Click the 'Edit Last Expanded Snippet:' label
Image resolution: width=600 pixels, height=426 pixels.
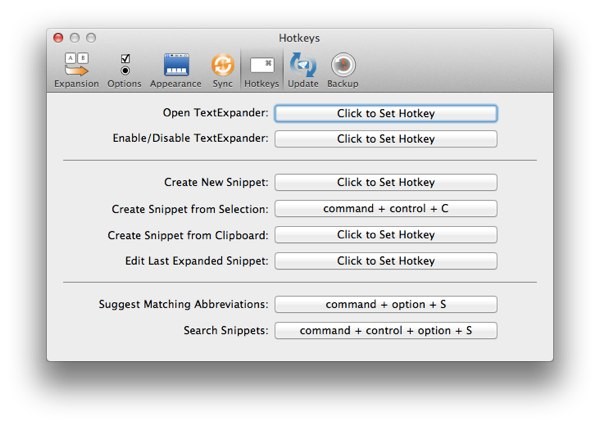click(x=197, y=261)
